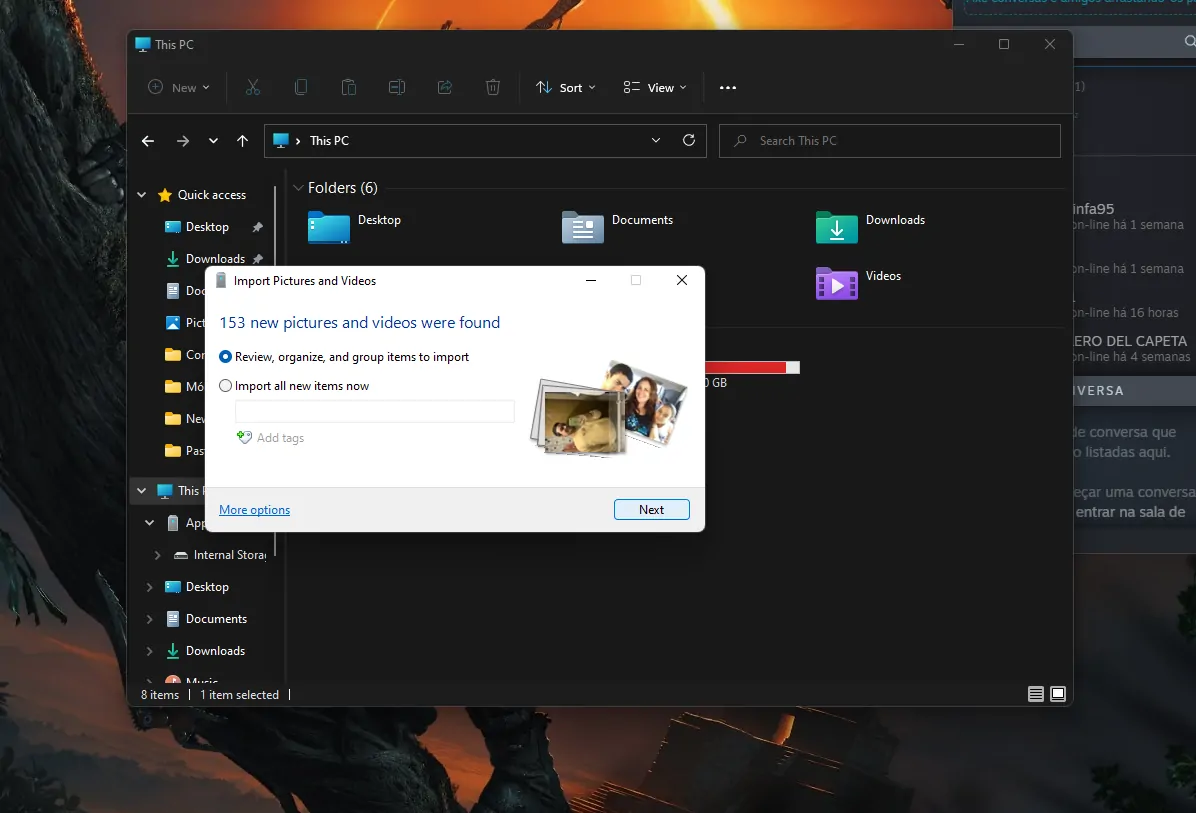1196x813 pixels.
Task: Expand the Documents node under This PC
Action: [x=150, y=619]
